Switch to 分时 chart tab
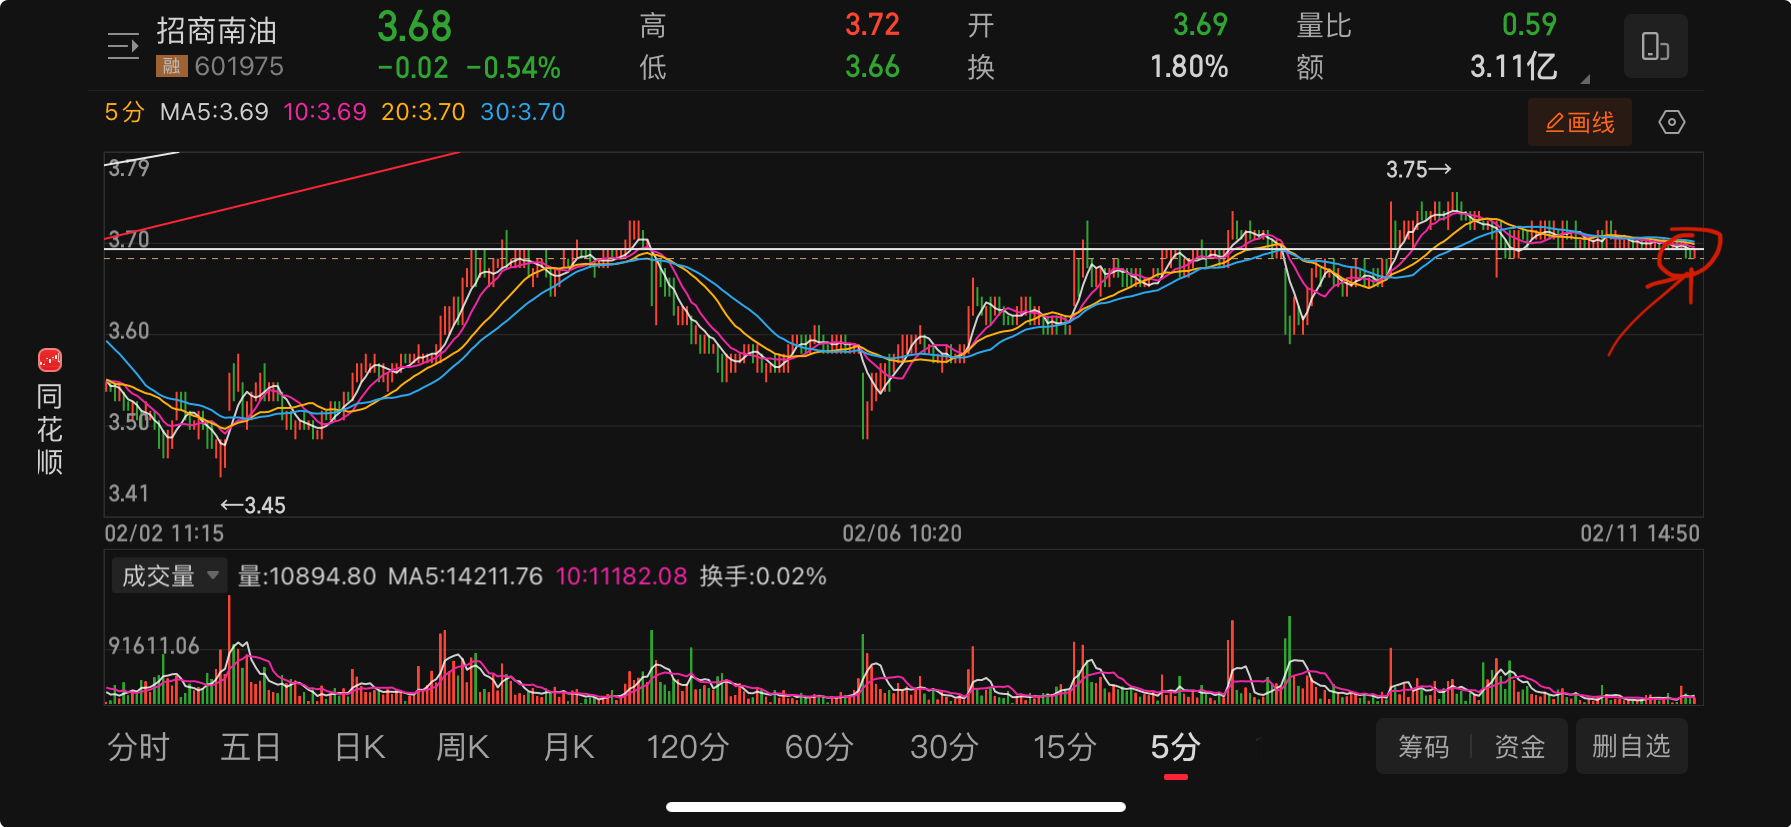Image resolution: width=1791 pixels, height=827 pixels. [138, 747]
